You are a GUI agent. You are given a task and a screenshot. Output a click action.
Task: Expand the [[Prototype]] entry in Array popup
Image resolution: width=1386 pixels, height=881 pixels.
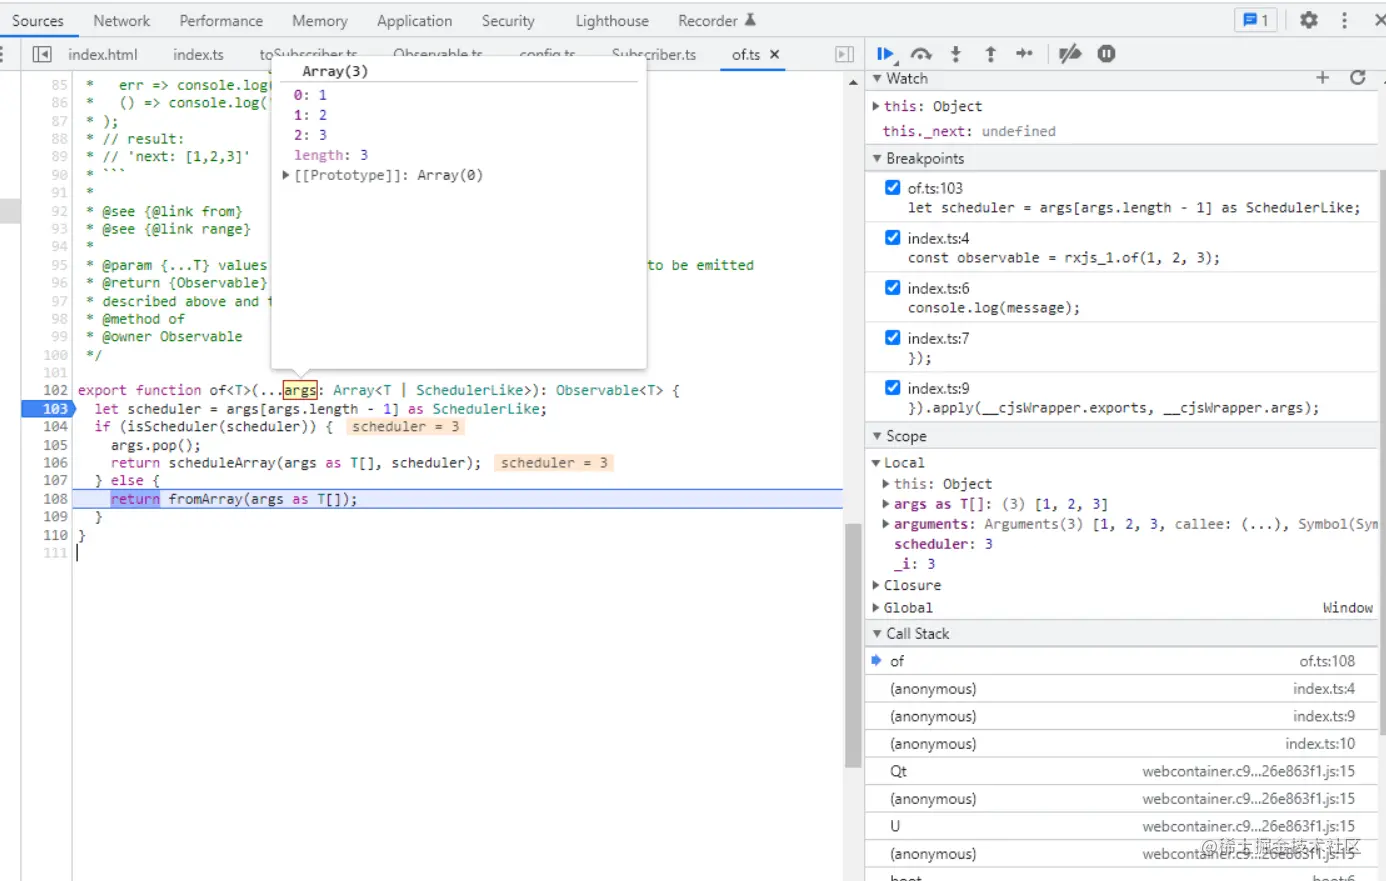coord(286,175)
